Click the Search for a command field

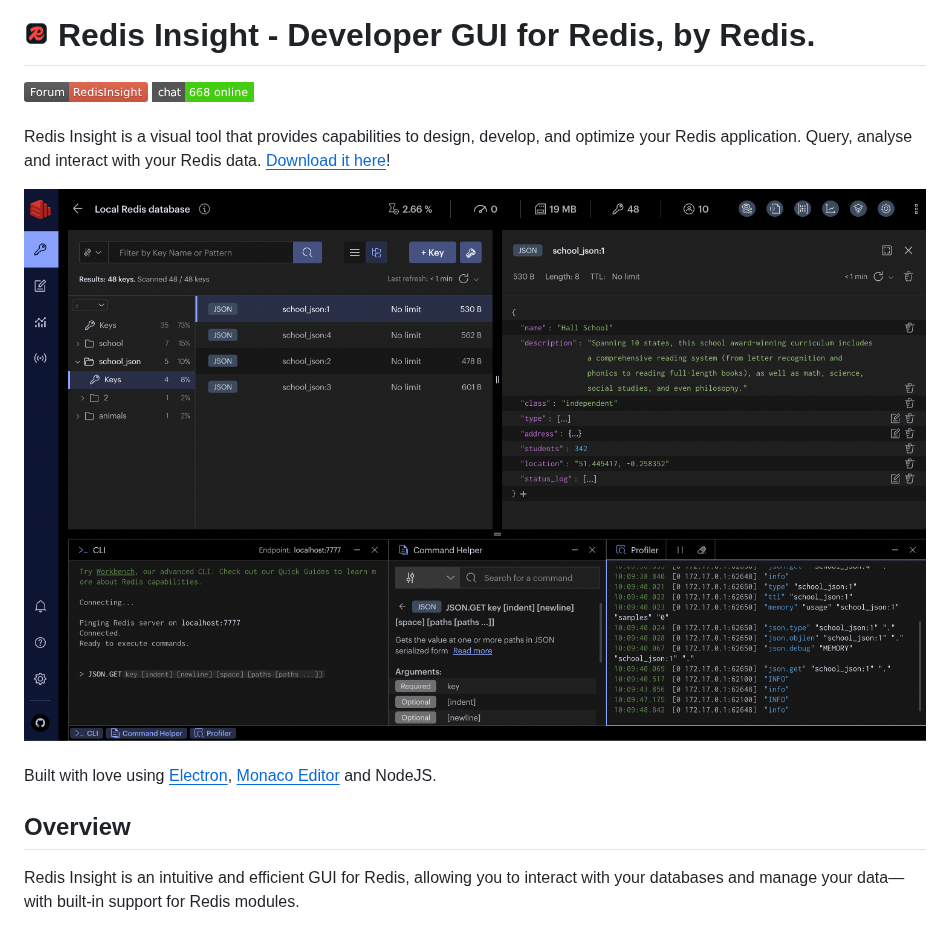coord(530,578)
